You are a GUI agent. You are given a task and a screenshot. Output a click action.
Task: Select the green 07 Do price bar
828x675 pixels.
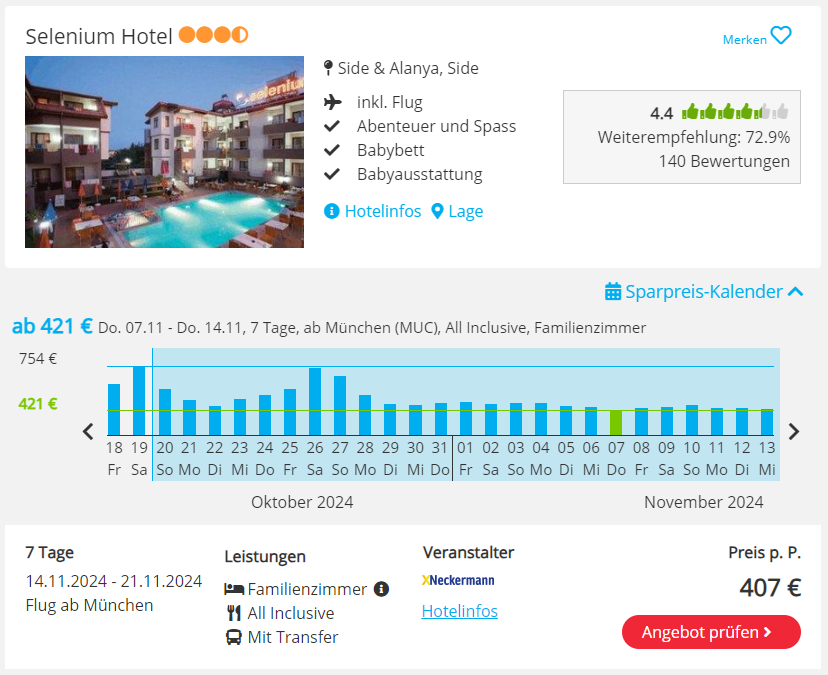pos(616,423)
